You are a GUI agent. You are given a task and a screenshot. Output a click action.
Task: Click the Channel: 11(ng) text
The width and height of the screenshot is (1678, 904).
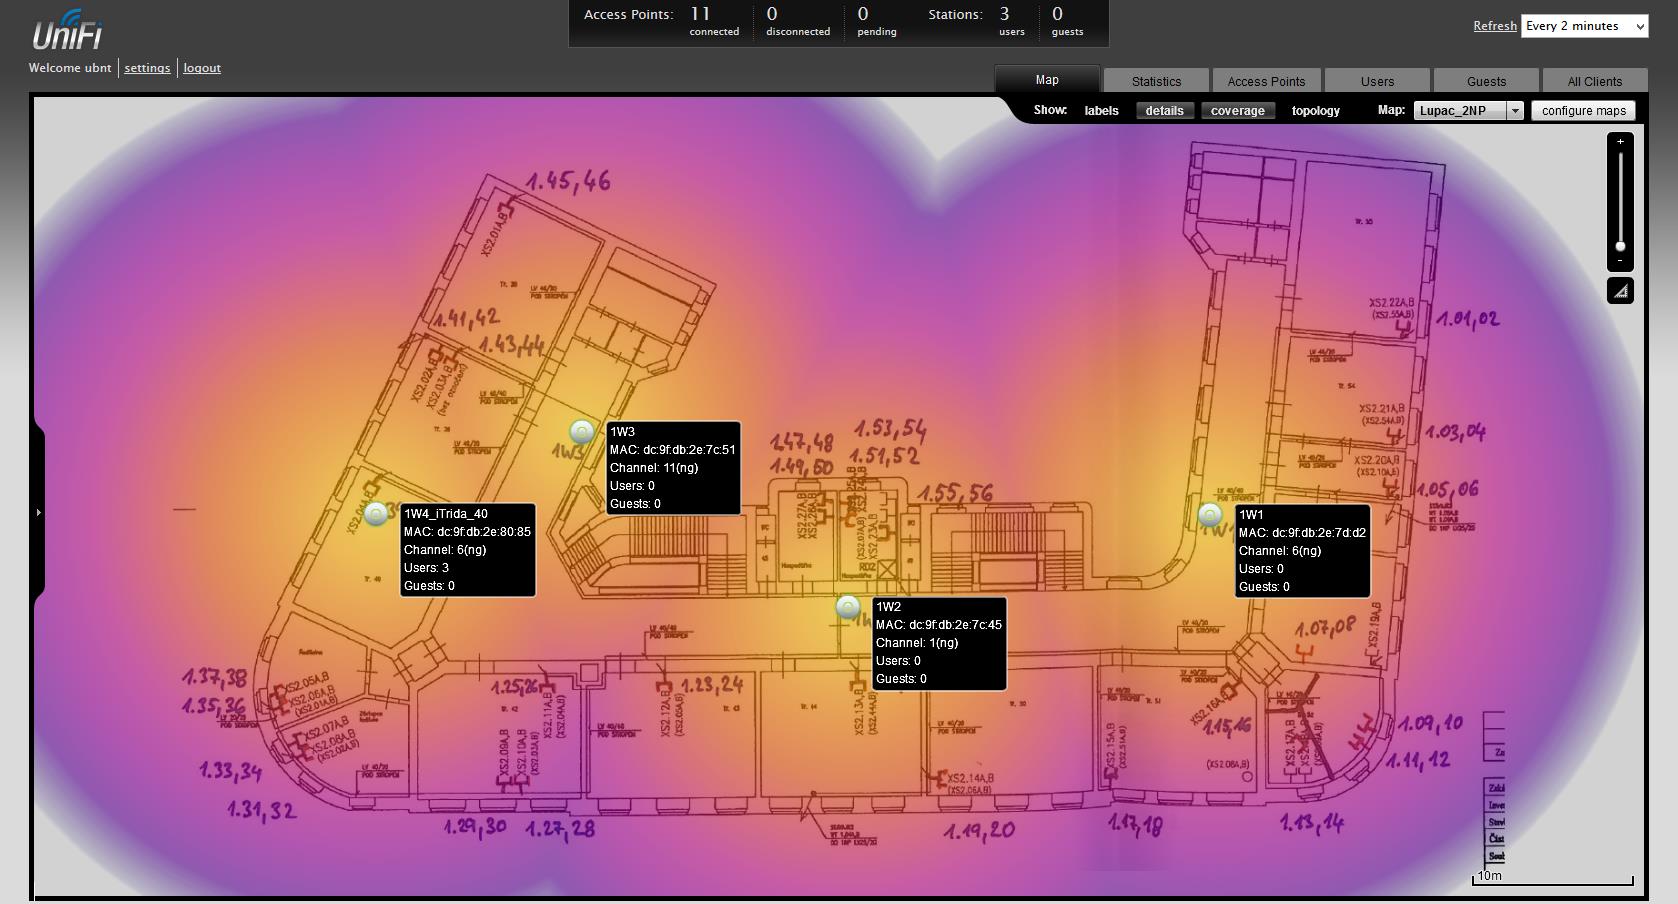[x=654, y=468]
